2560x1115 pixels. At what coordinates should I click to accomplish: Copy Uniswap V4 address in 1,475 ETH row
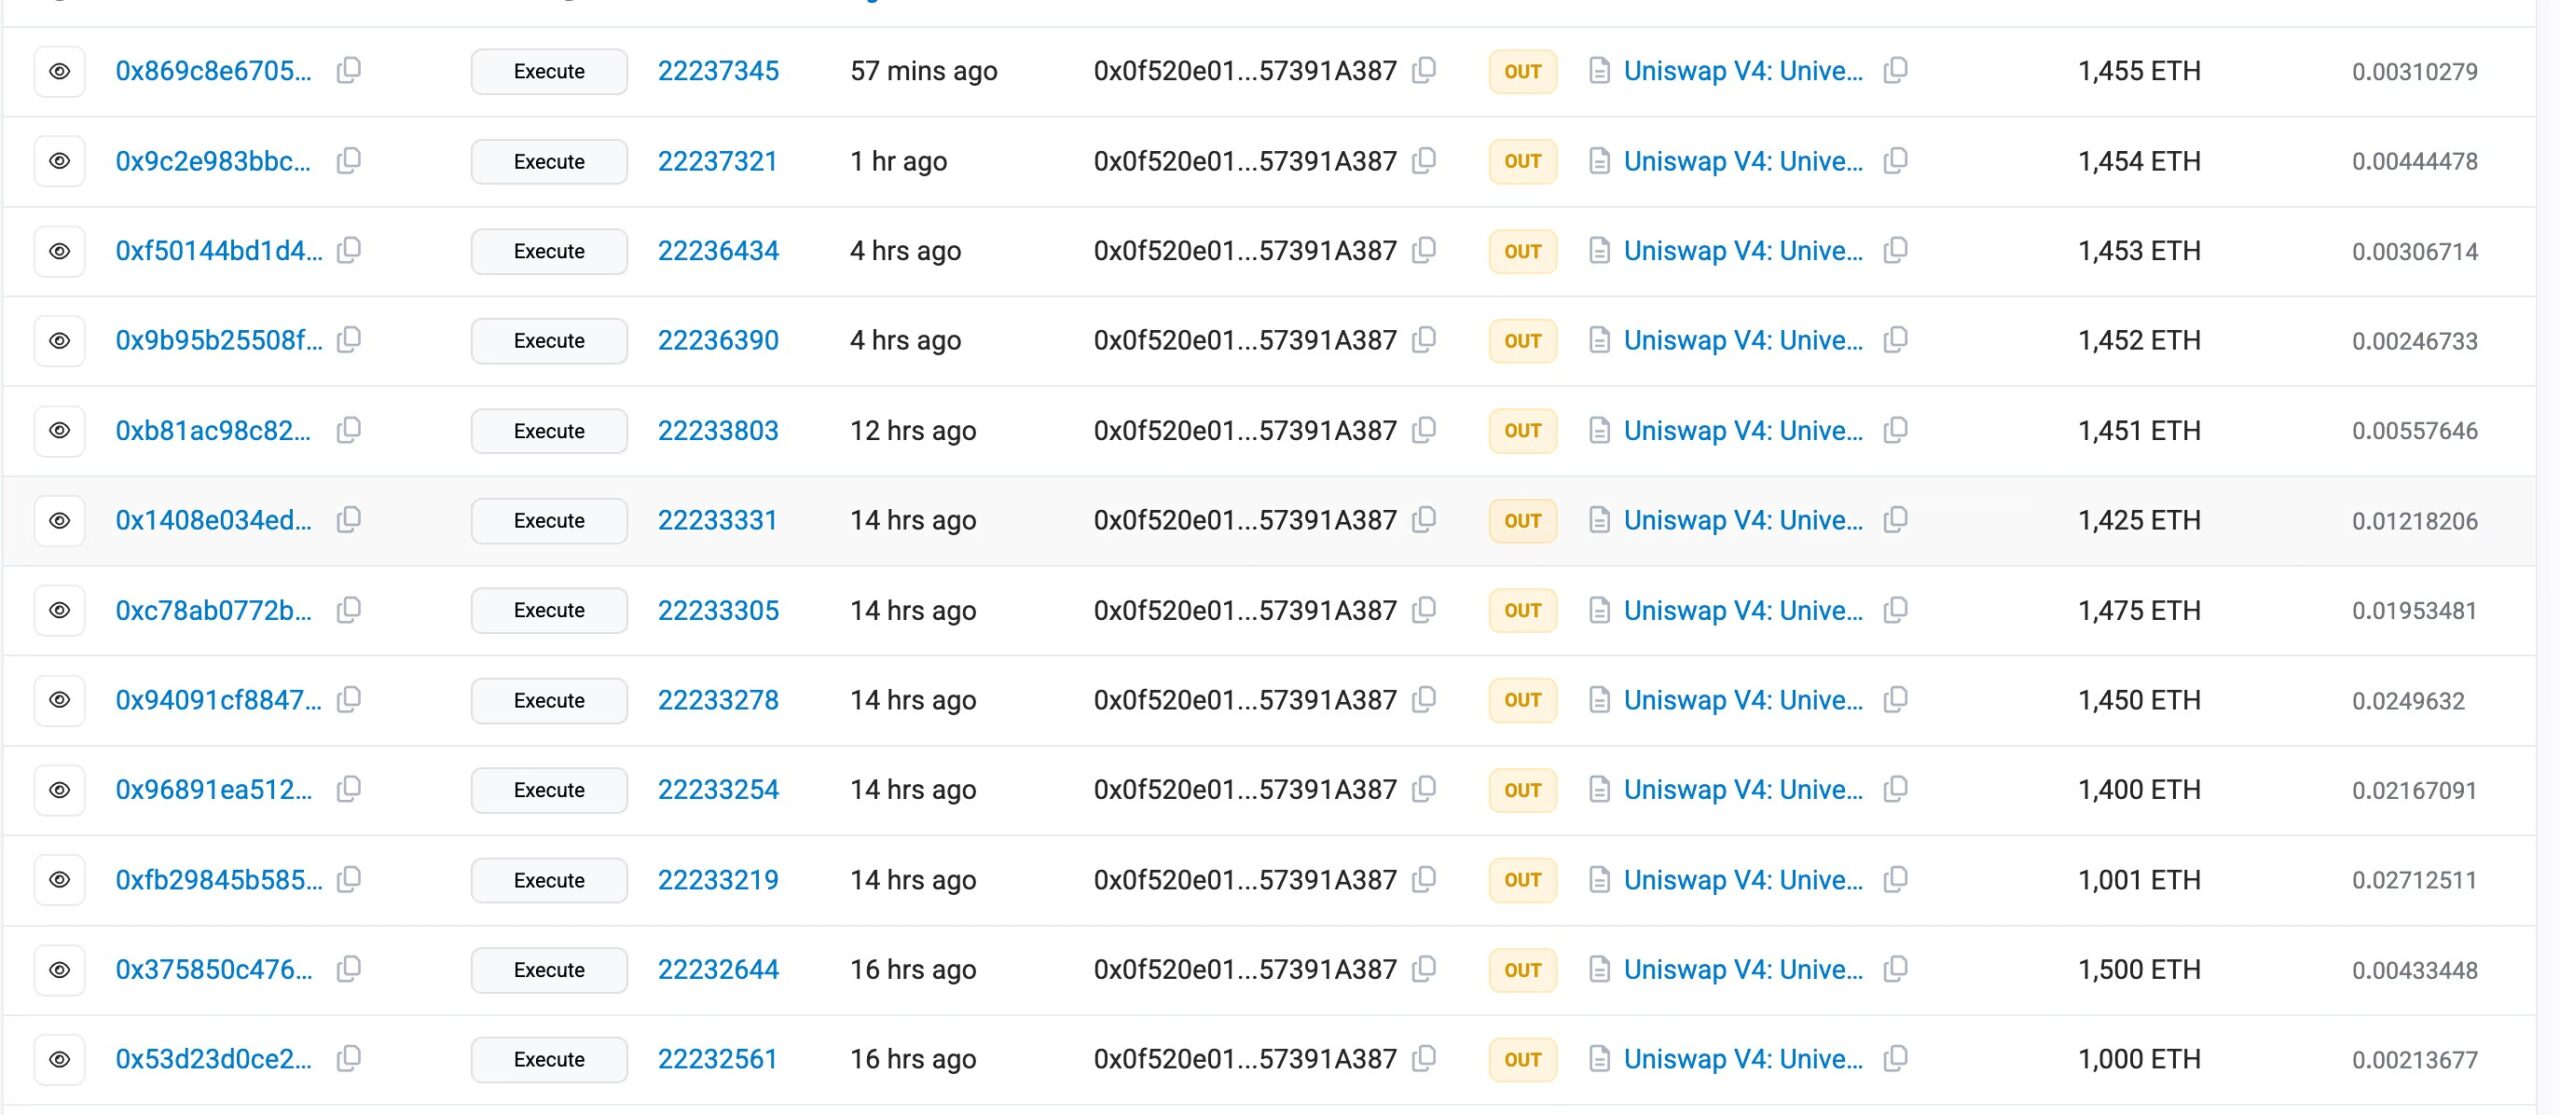[1895, 610]
